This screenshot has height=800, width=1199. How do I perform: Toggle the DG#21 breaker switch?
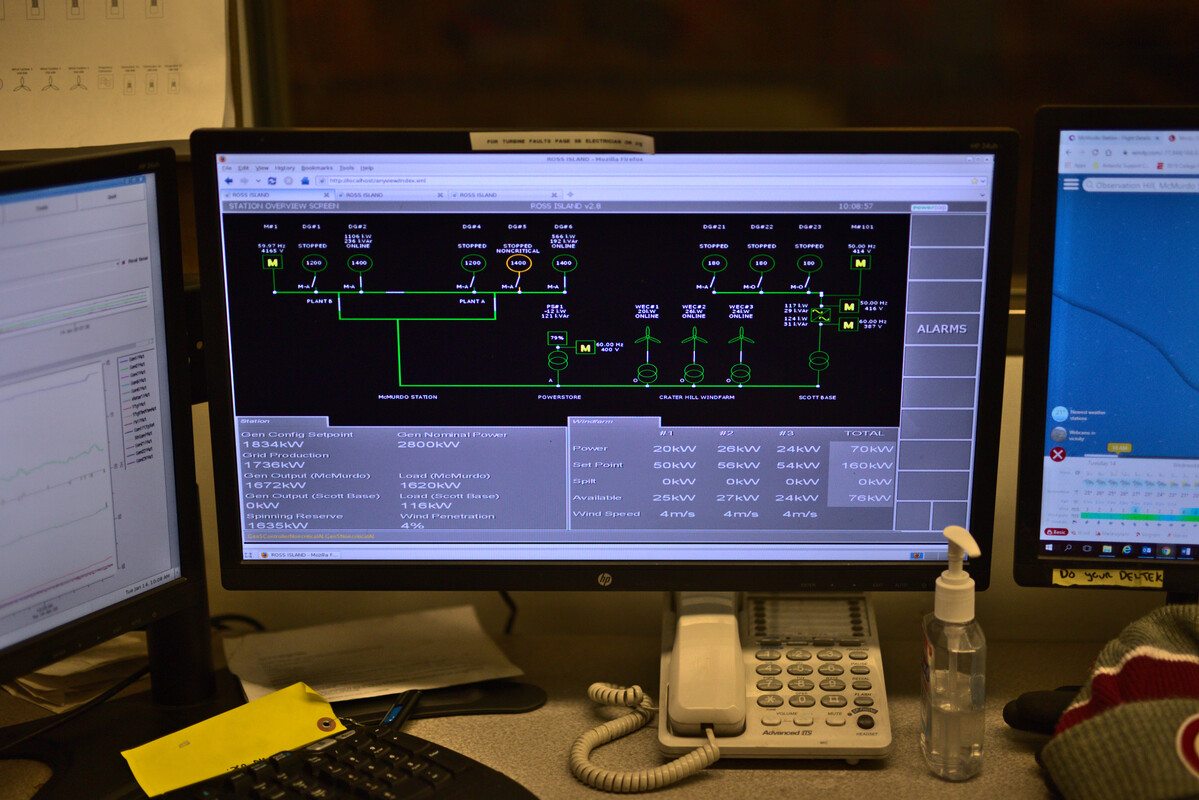713,282
